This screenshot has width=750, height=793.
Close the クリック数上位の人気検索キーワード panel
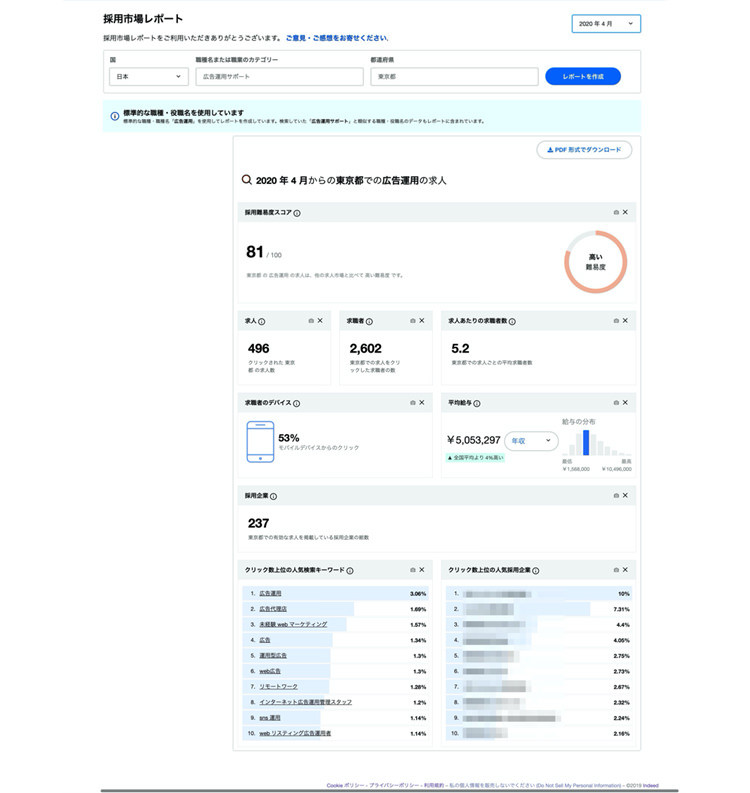click(421, 570)
